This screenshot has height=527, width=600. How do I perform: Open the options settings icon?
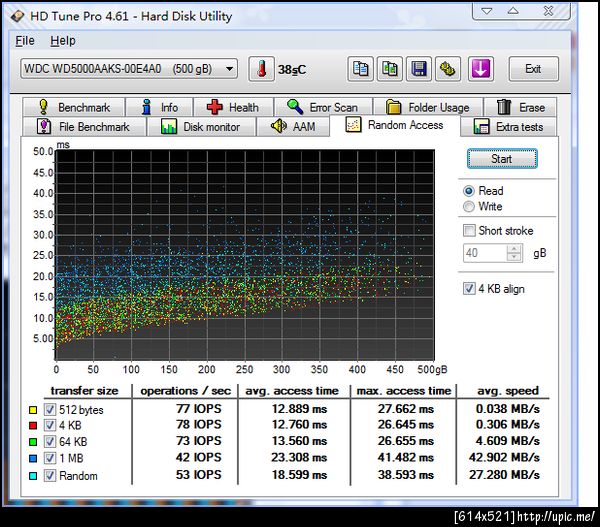point(448,69)
